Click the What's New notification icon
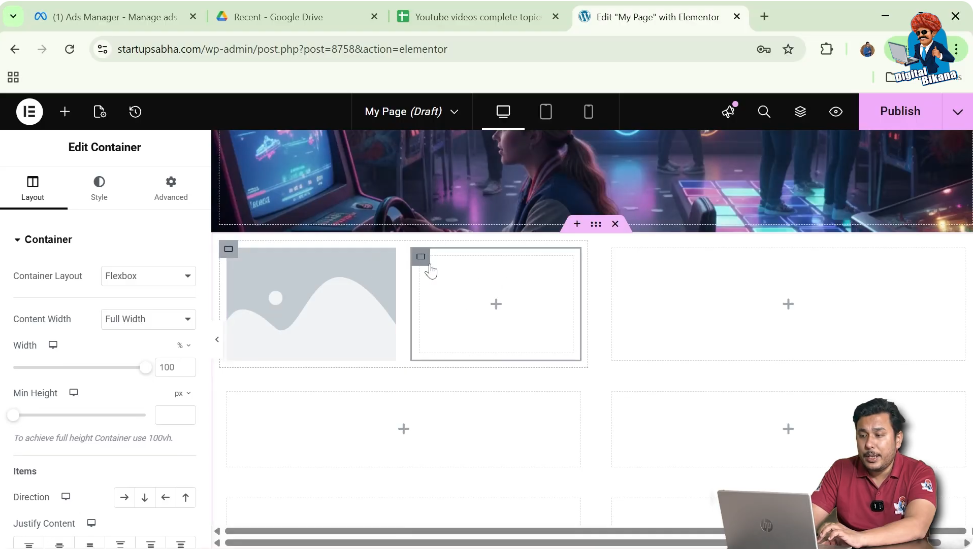Viewport: 976px width, 551px height. (728, 112)
